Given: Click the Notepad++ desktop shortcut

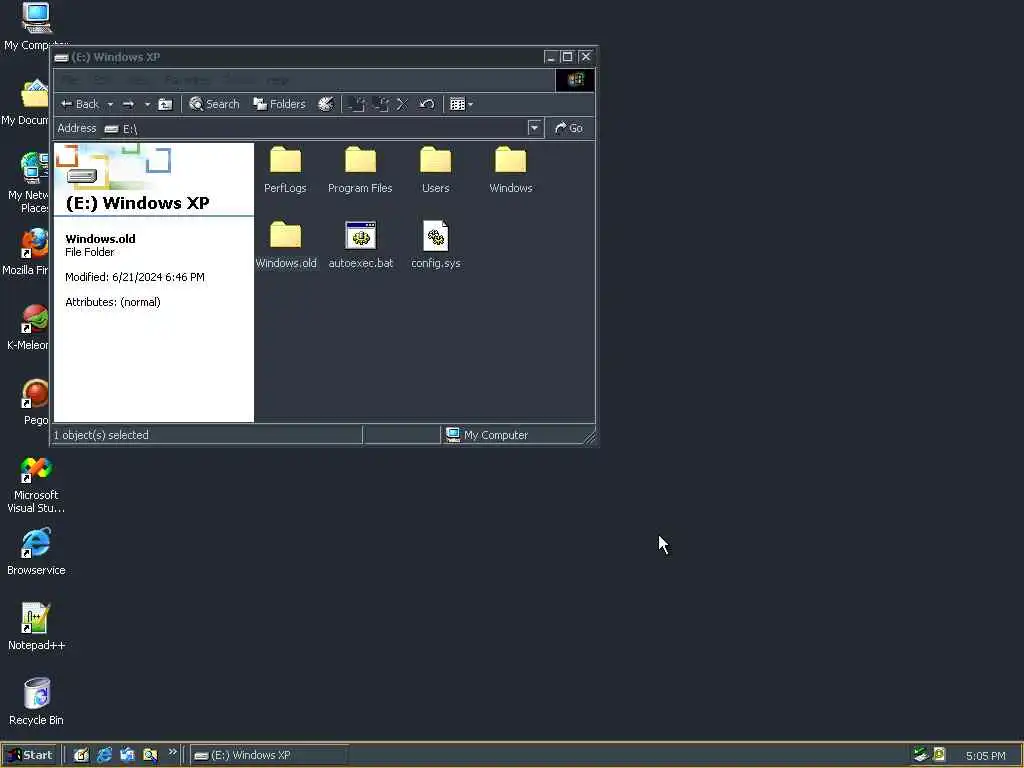Looking at the screenshot, I should point(36,627).
